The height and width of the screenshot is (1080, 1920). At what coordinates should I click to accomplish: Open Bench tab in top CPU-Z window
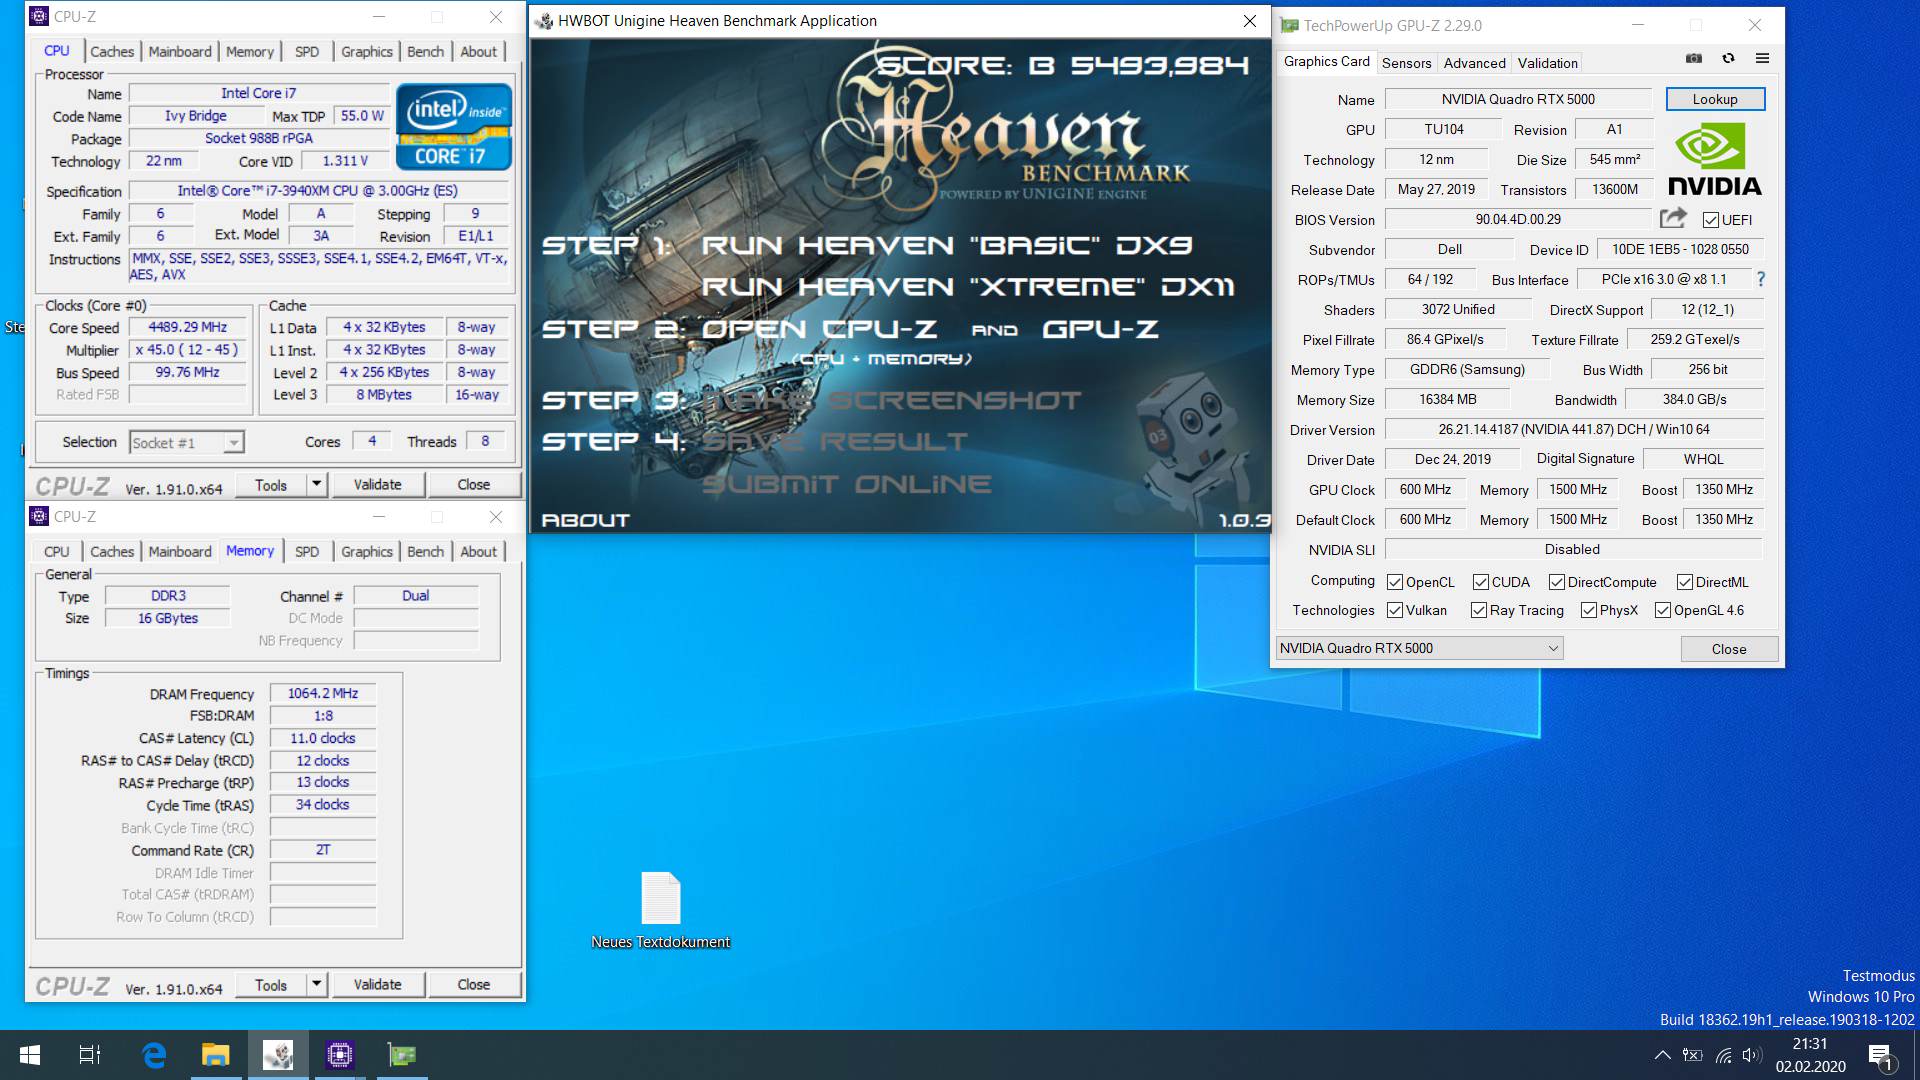pos(425,51)
